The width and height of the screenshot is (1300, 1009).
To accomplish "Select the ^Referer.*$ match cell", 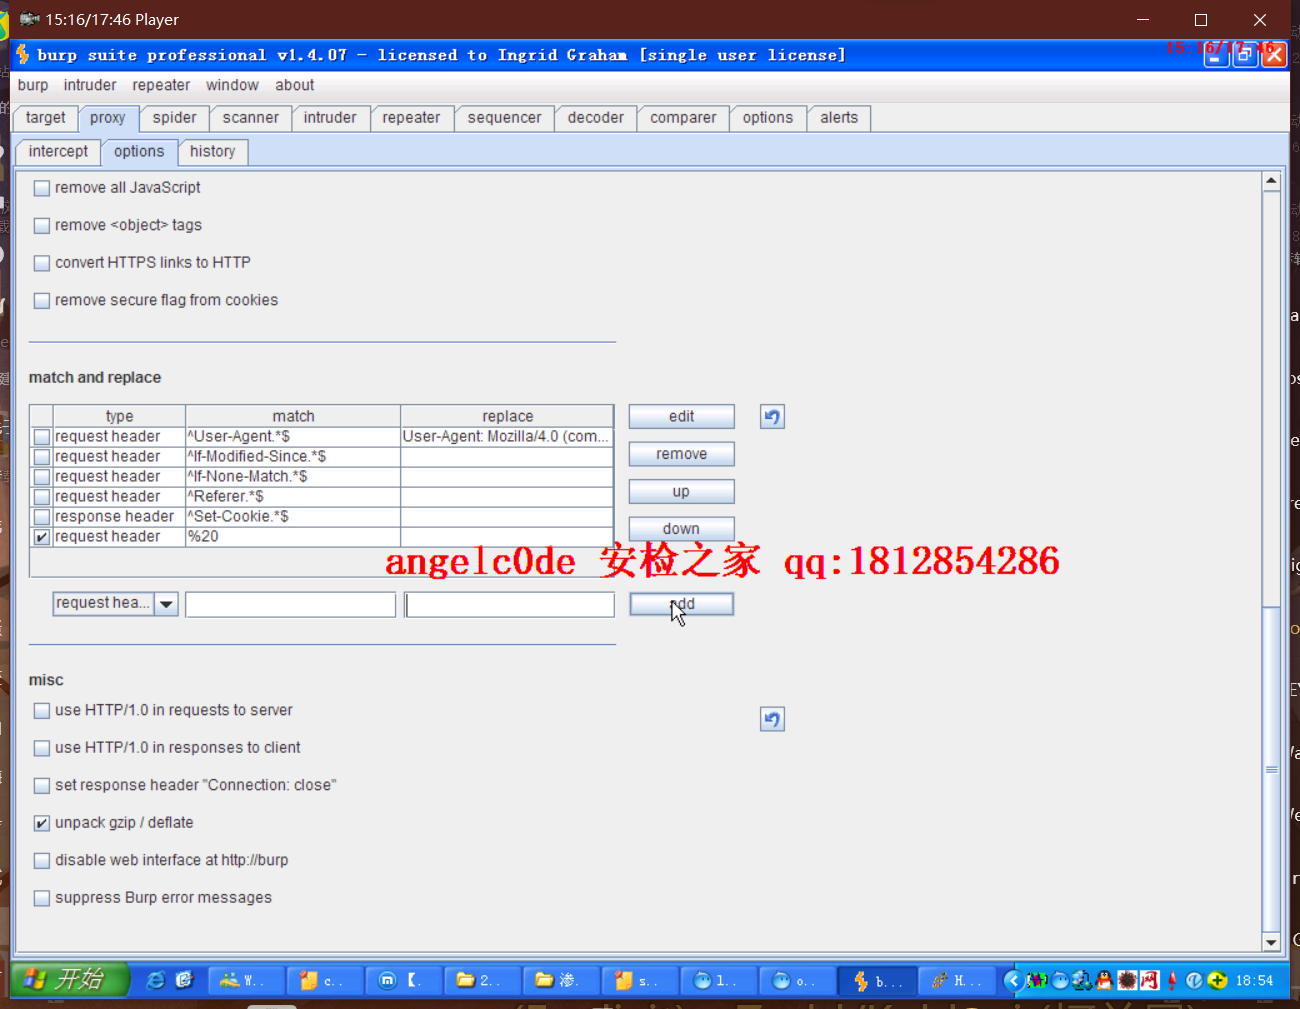I will 293,497.
